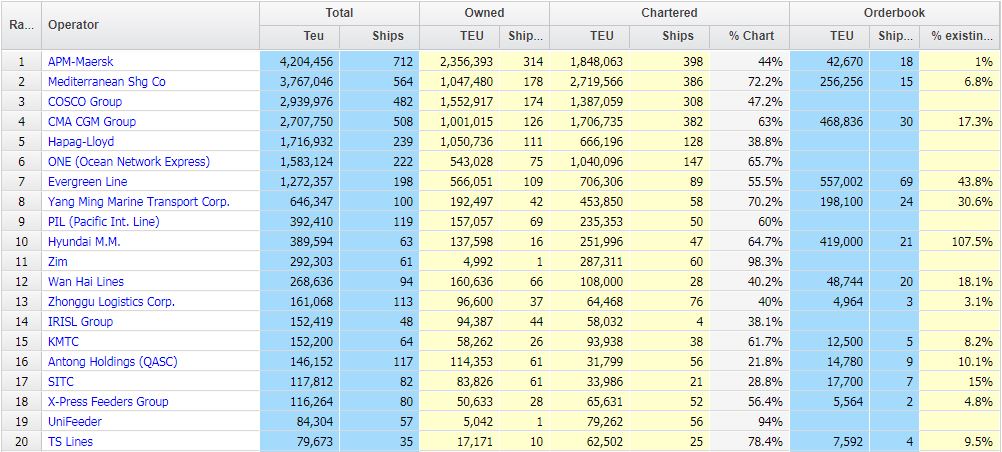The height and width of the screenshot is (452, 1002).
Task: Select the 1,040,096 chartered TEU cell
Action: click(x=589, y=162)
